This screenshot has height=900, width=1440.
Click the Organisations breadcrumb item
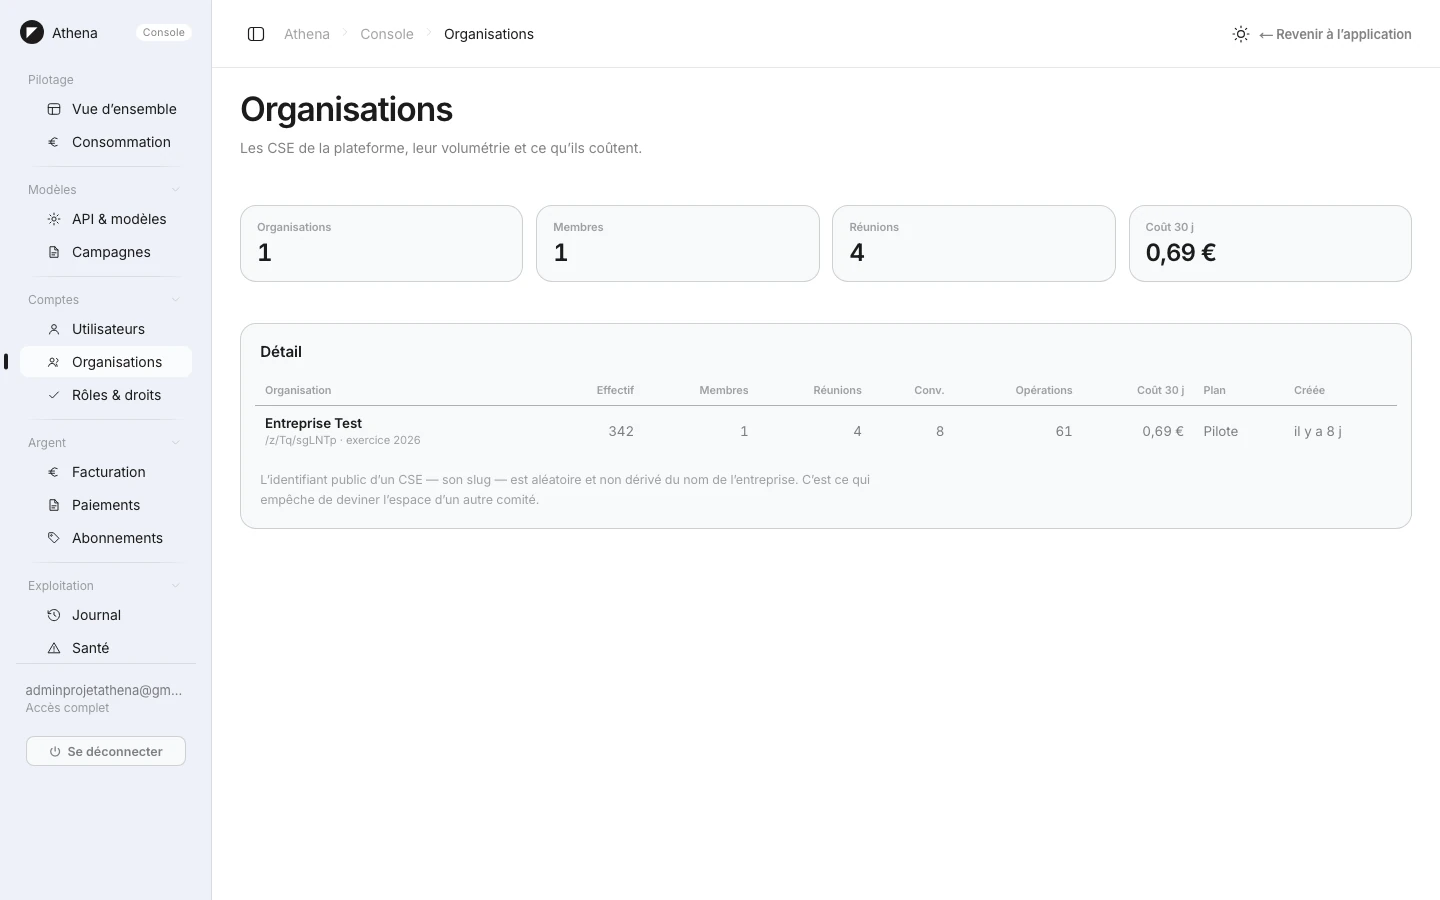[489, 34]
